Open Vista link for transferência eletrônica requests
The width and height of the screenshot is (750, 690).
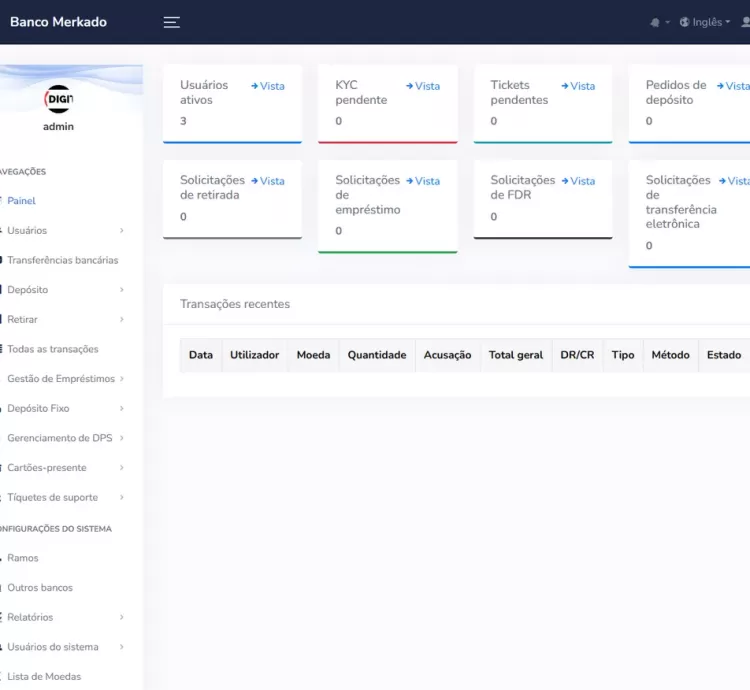click(734, 181)
